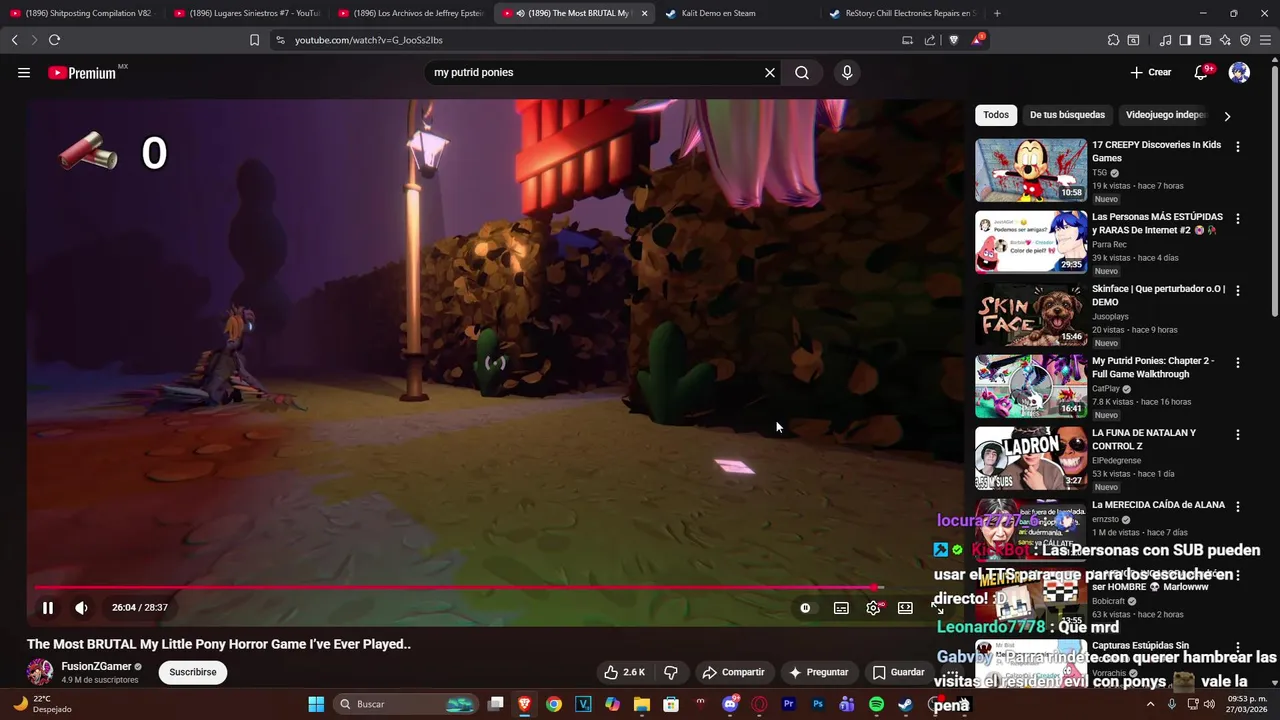Open the Crear create menu
Image resolution: width=1280 pixels, height=720 pixels.
[x=1151, y=72]
